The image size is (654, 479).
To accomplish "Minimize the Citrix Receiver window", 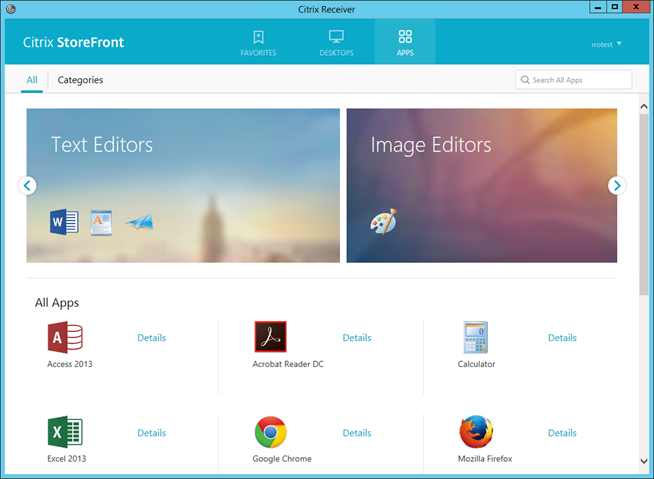I will click(x=598, y=7).
